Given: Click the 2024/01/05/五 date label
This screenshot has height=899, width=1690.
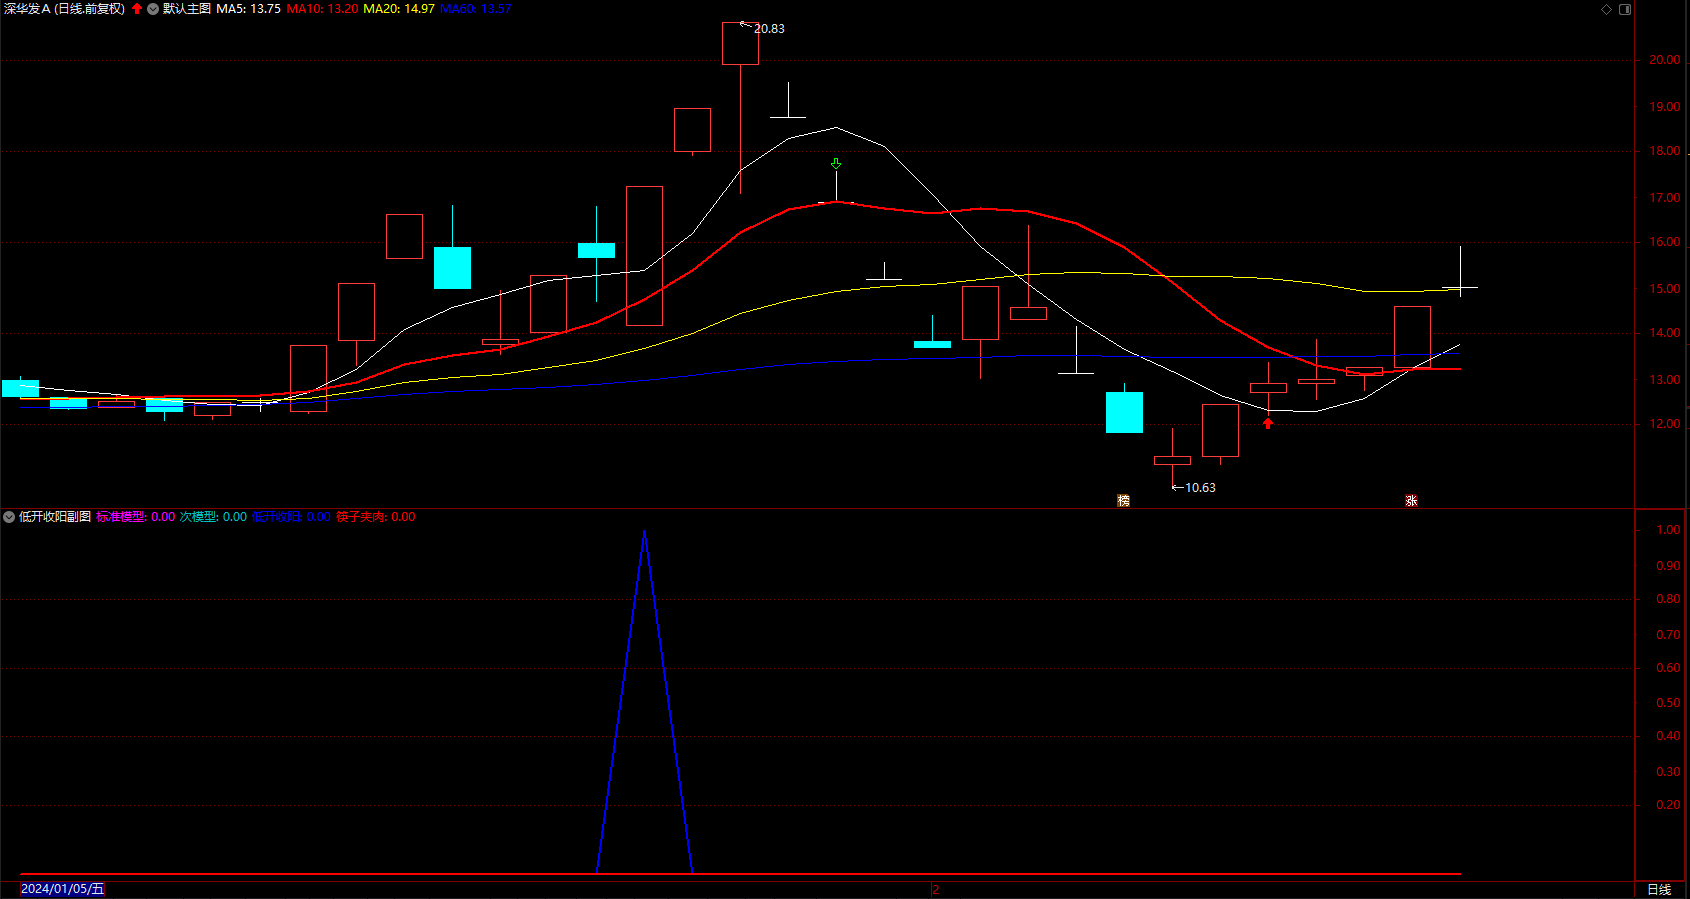Looking at the screenshot, I should point(62,889).
